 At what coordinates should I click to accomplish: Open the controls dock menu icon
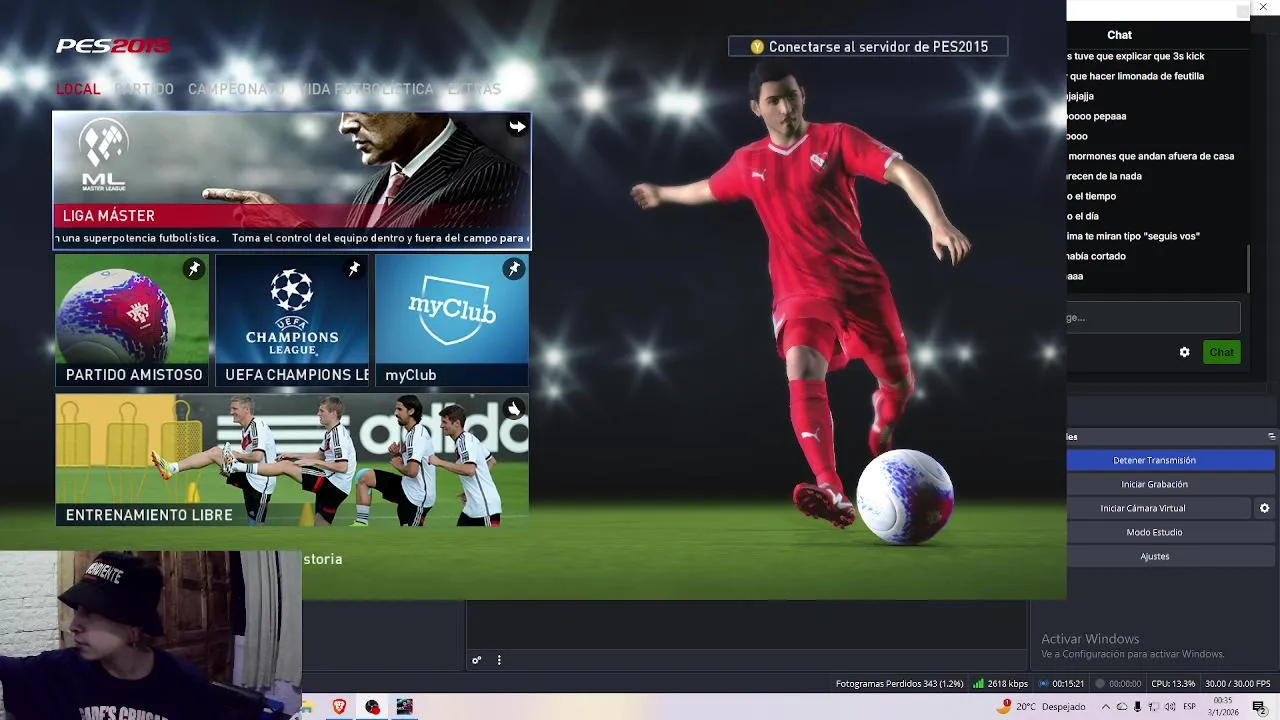click(1271, 436)
